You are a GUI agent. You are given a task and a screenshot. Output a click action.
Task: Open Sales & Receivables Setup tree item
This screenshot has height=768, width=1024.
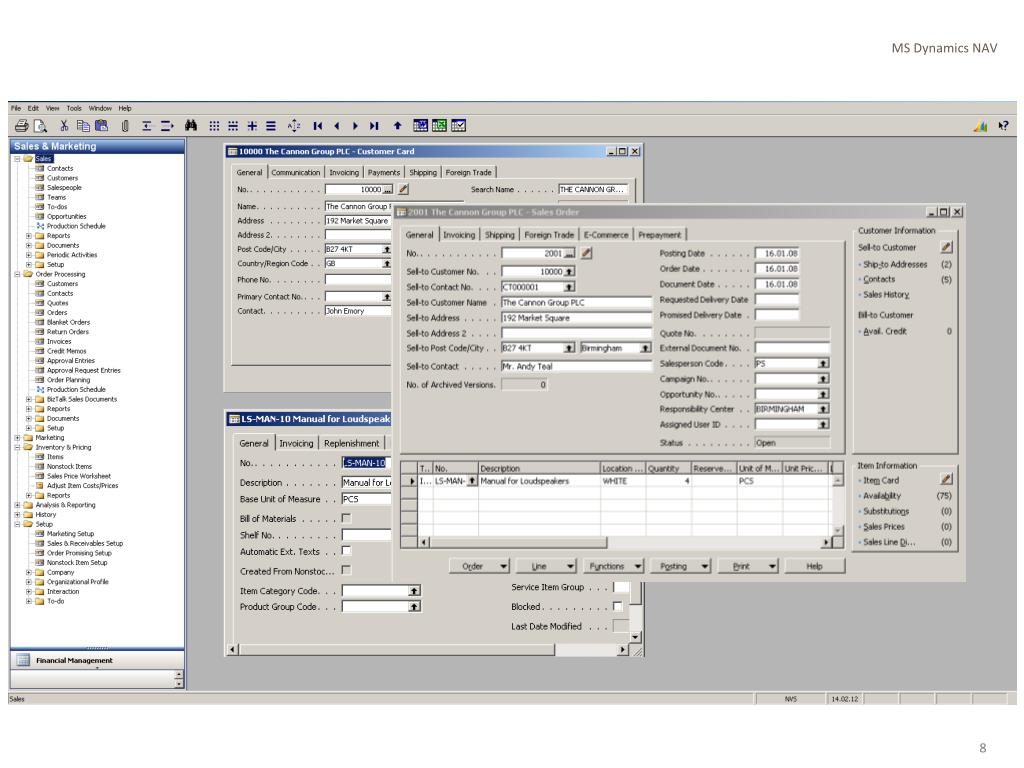pyautogui.click(x=85, y=543)
